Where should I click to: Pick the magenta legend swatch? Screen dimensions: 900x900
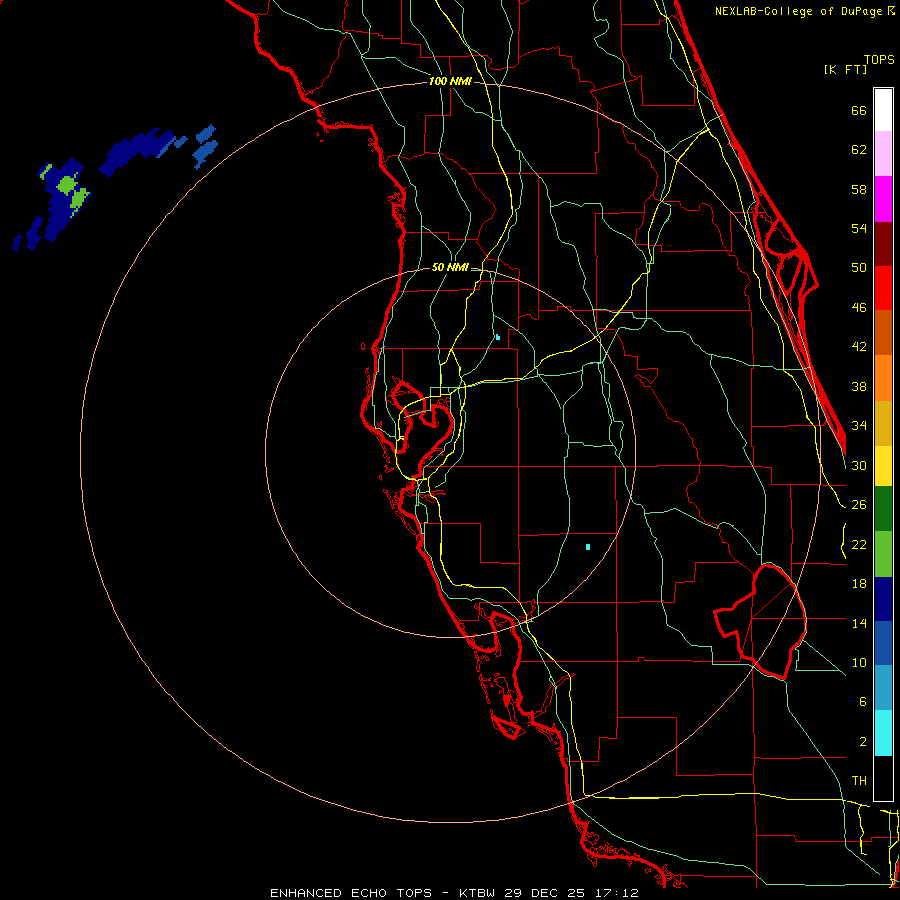[883, 199]
